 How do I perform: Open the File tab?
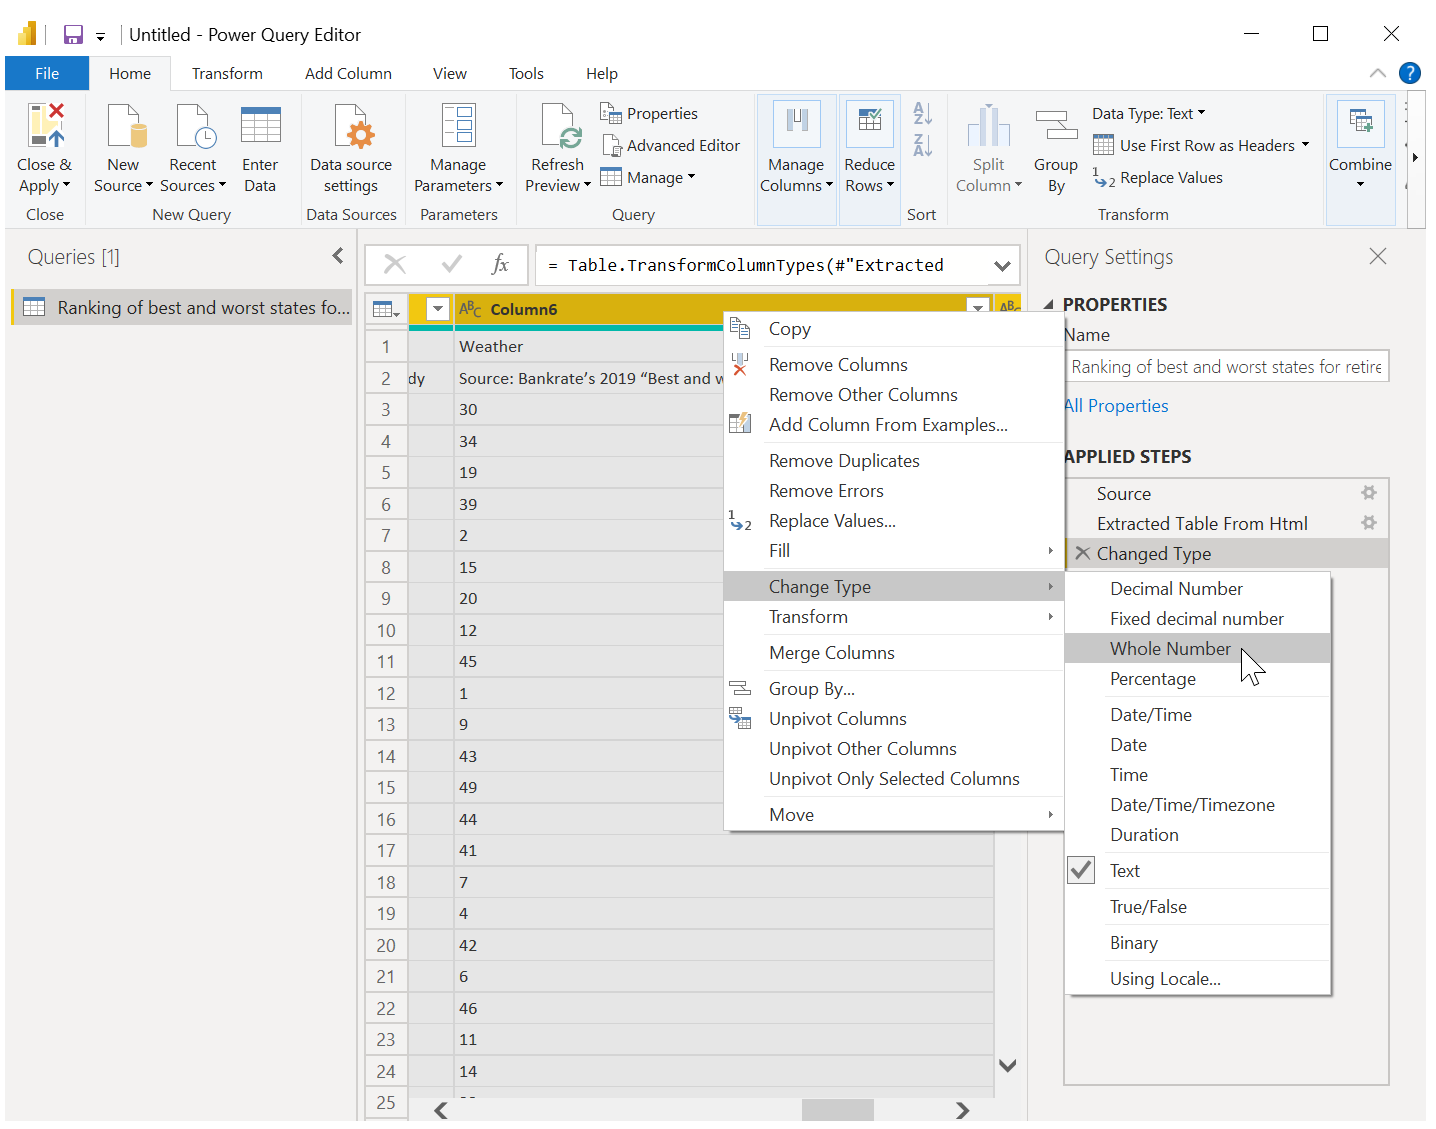(47, 74)
